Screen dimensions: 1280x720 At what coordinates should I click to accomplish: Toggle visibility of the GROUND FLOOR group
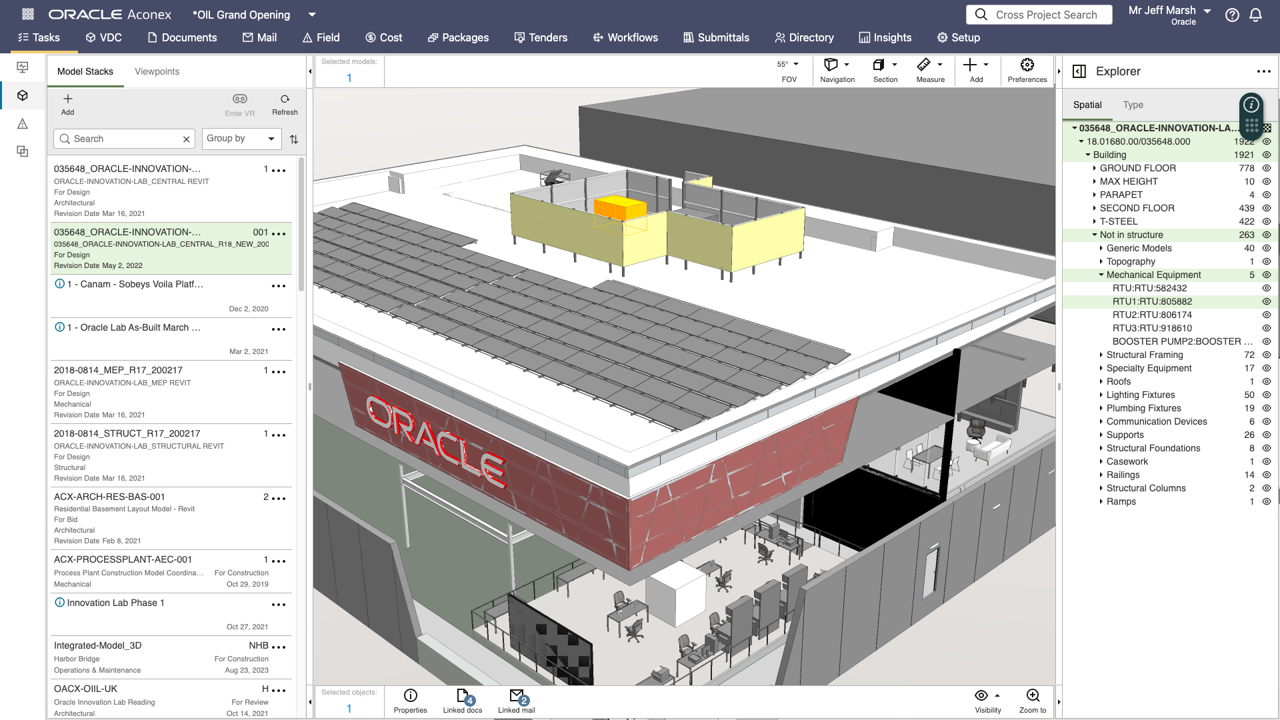(x=1267, y=168)
